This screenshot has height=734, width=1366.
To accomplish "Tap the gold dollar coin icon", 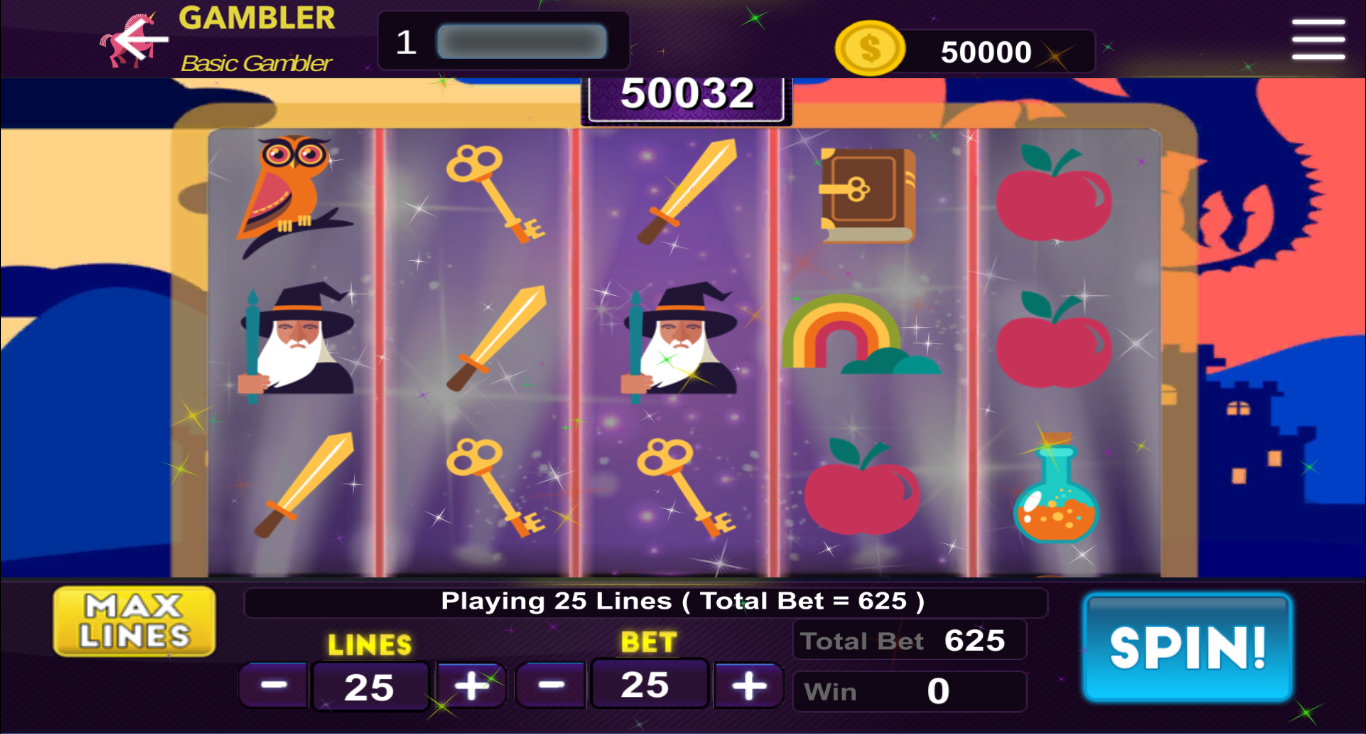I will click(x=869, y=50).
